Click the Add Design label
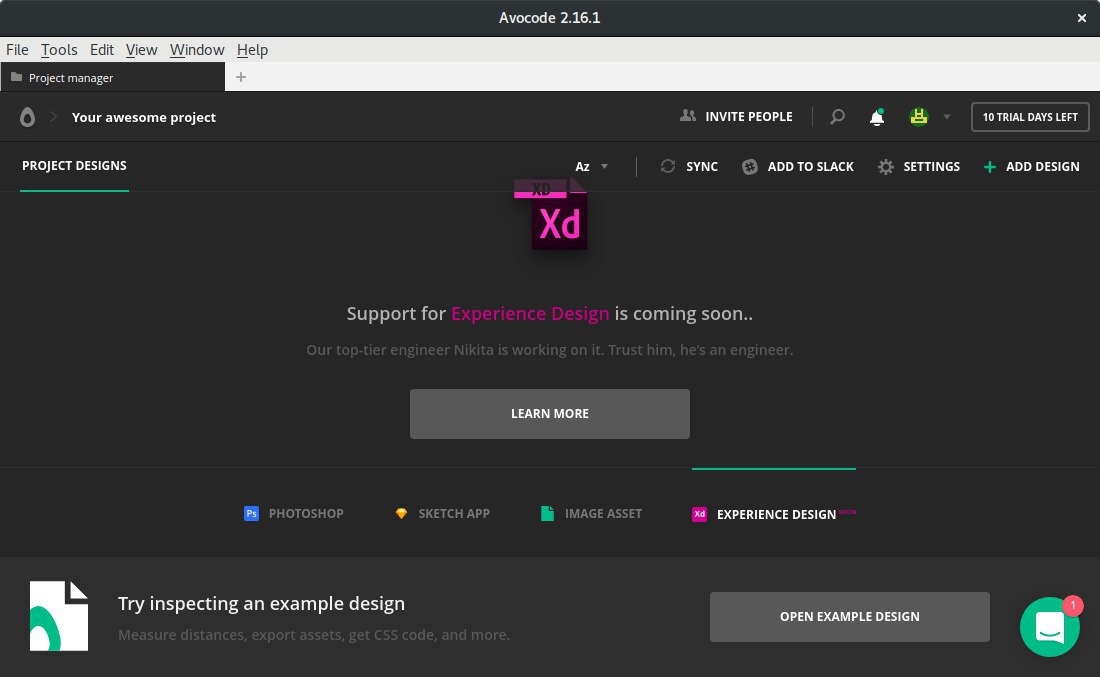 (1042, 166)
